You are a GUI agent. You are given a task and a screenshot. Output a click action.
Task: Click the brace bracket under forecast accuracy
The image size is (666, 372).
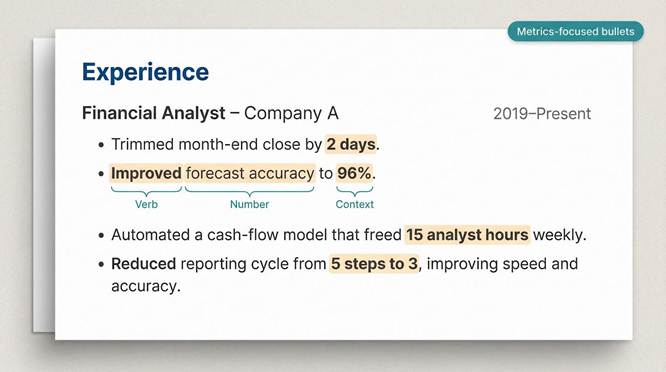(x=250, y=191)
